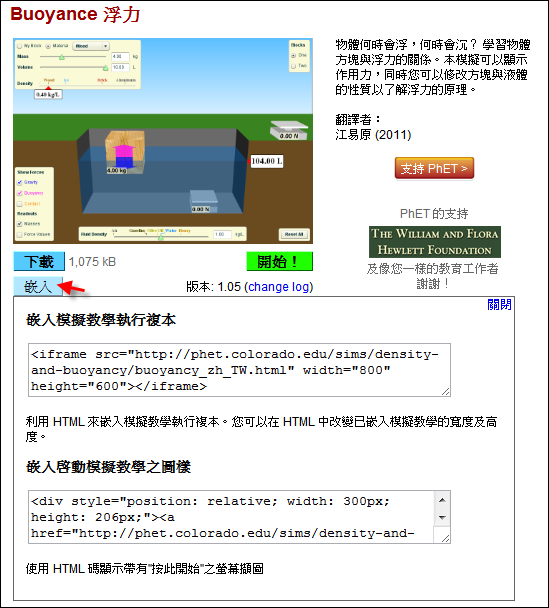Click the heading '嵌入模擬教學執行複本'
The width and height of the screenshot is (549, 608).
[x=101, y=320]
